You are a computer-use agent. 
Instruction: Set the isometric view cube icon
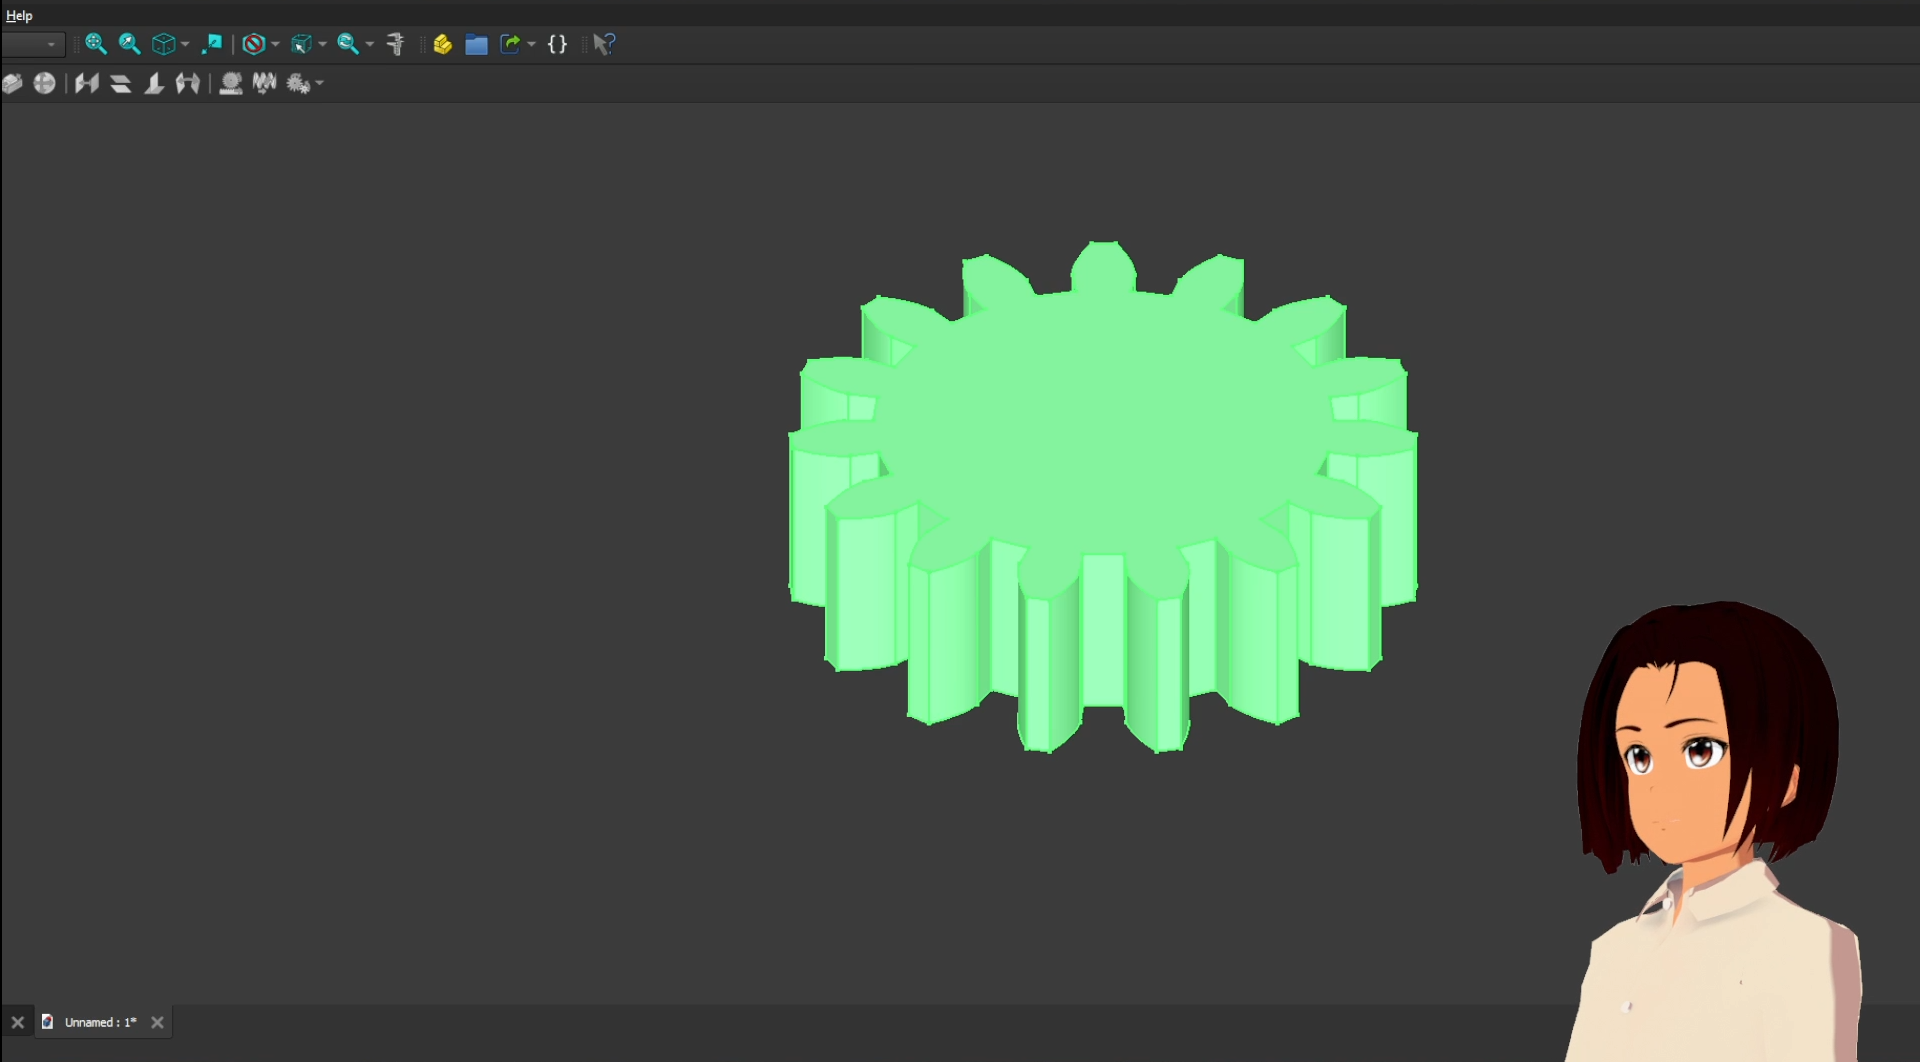click(x=163, y=44)
